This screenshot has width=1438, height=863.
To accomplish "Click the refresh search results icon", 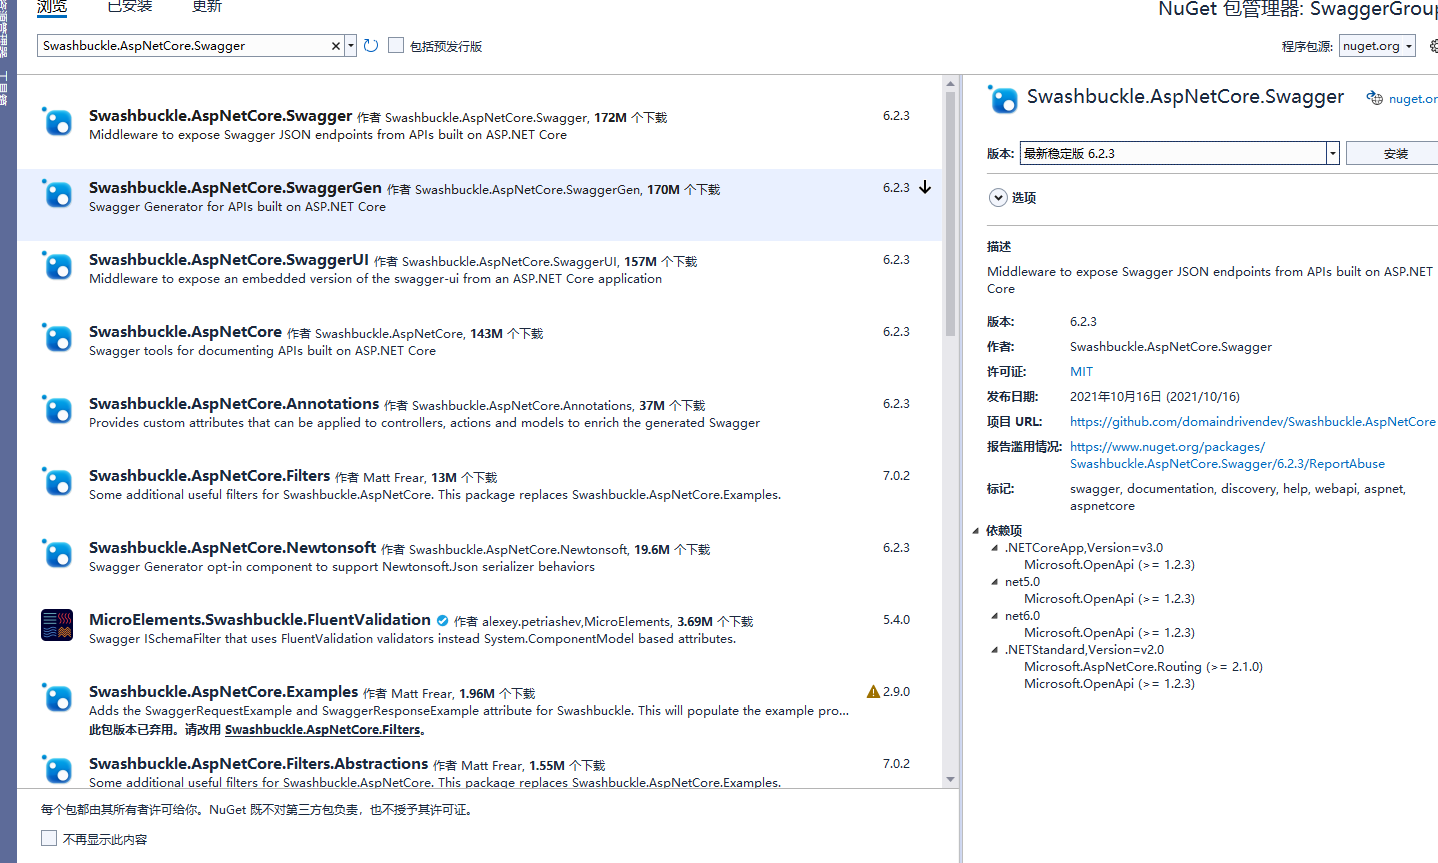I will [370, 45].
